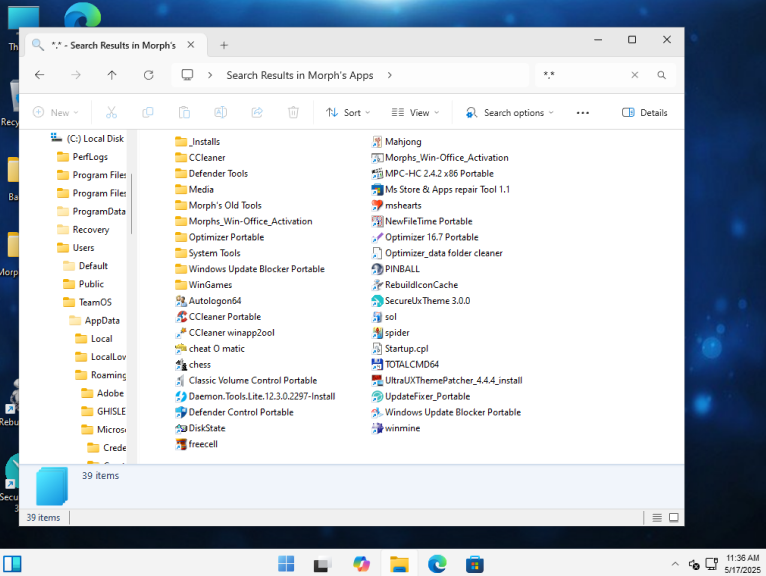The image size is (766, 576).
Task: Open the Mahjong game shortcut
Action: 396,142
